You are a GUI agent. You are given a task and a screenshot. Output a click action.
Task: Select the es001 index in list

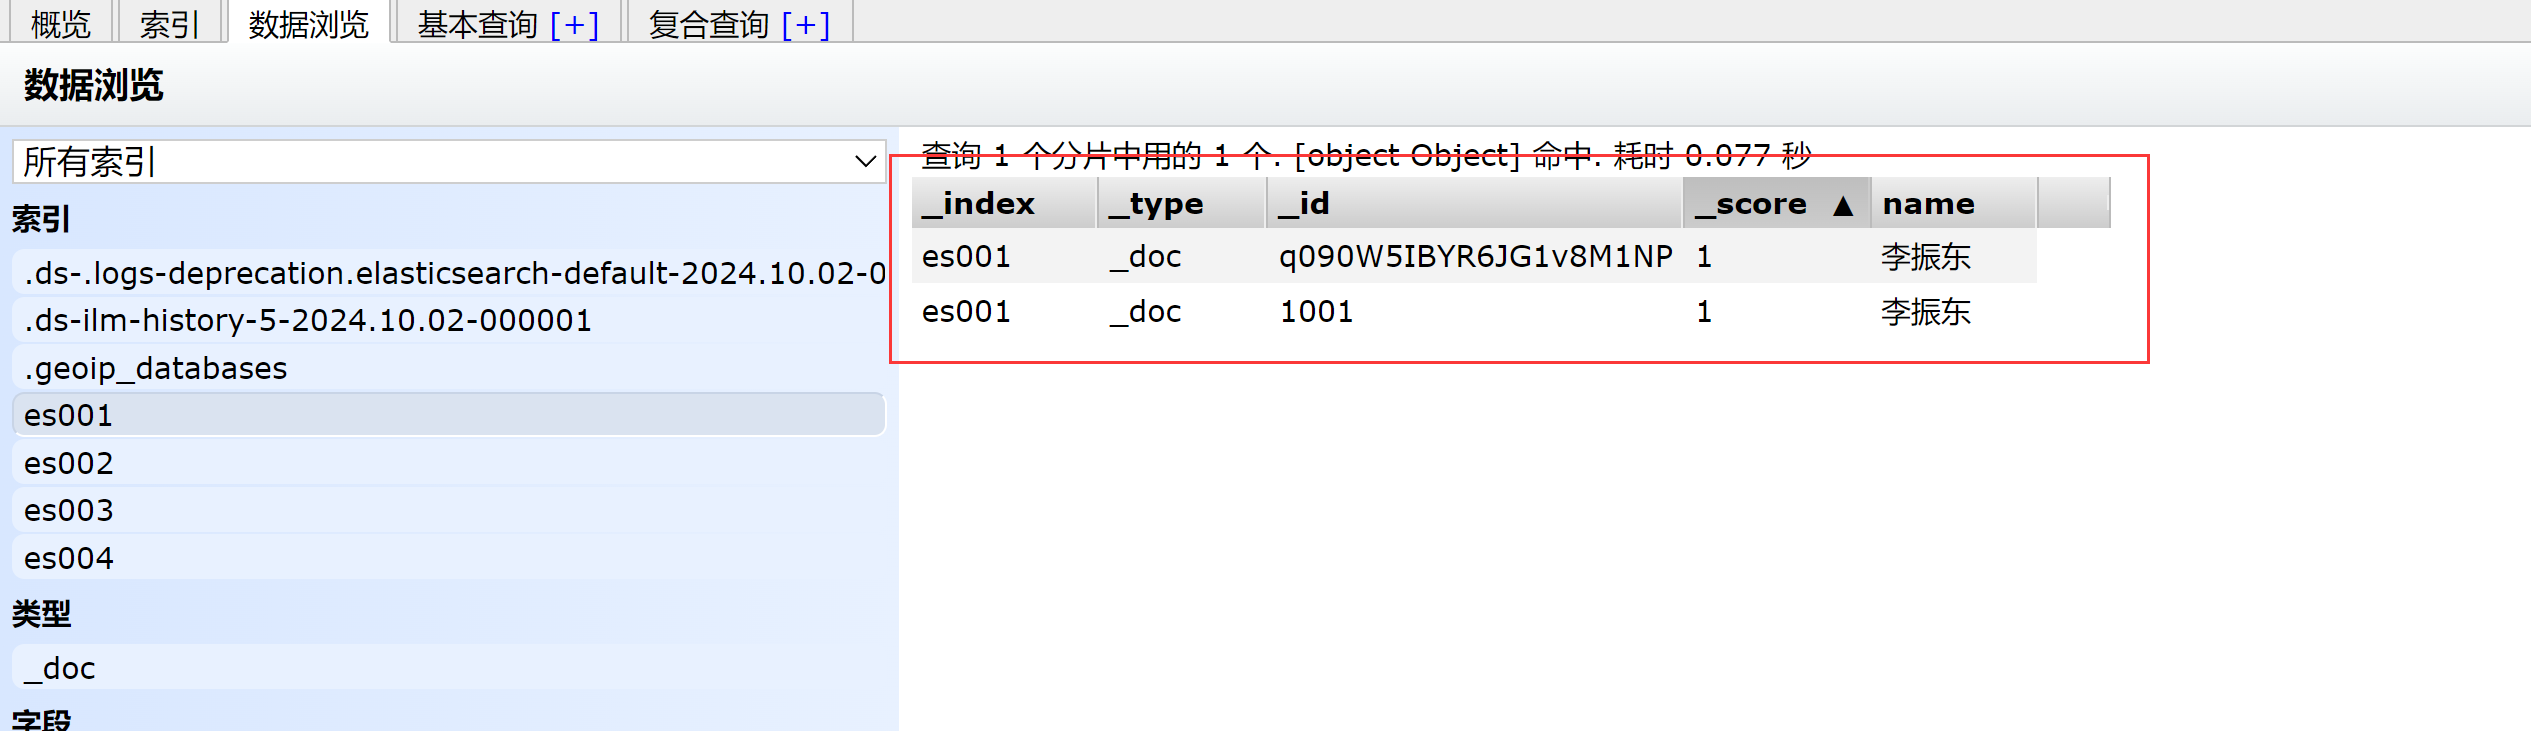(x=449, y=415)
